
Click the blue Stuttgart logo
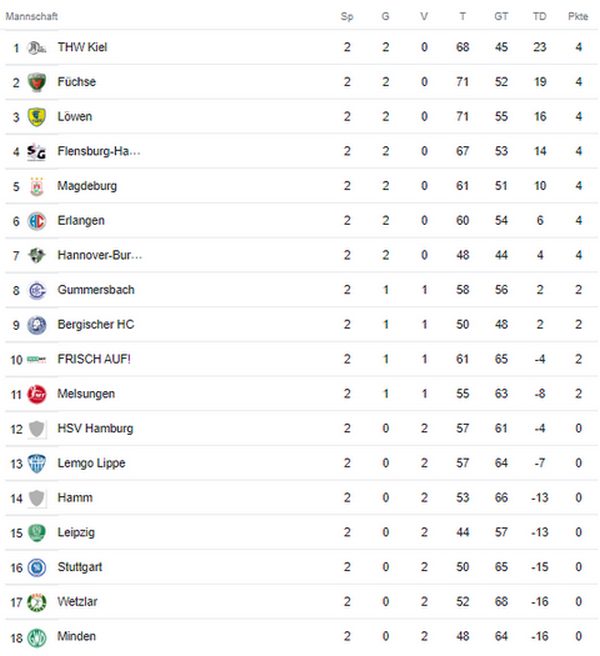pyautogui.click(x=36, y=567)
